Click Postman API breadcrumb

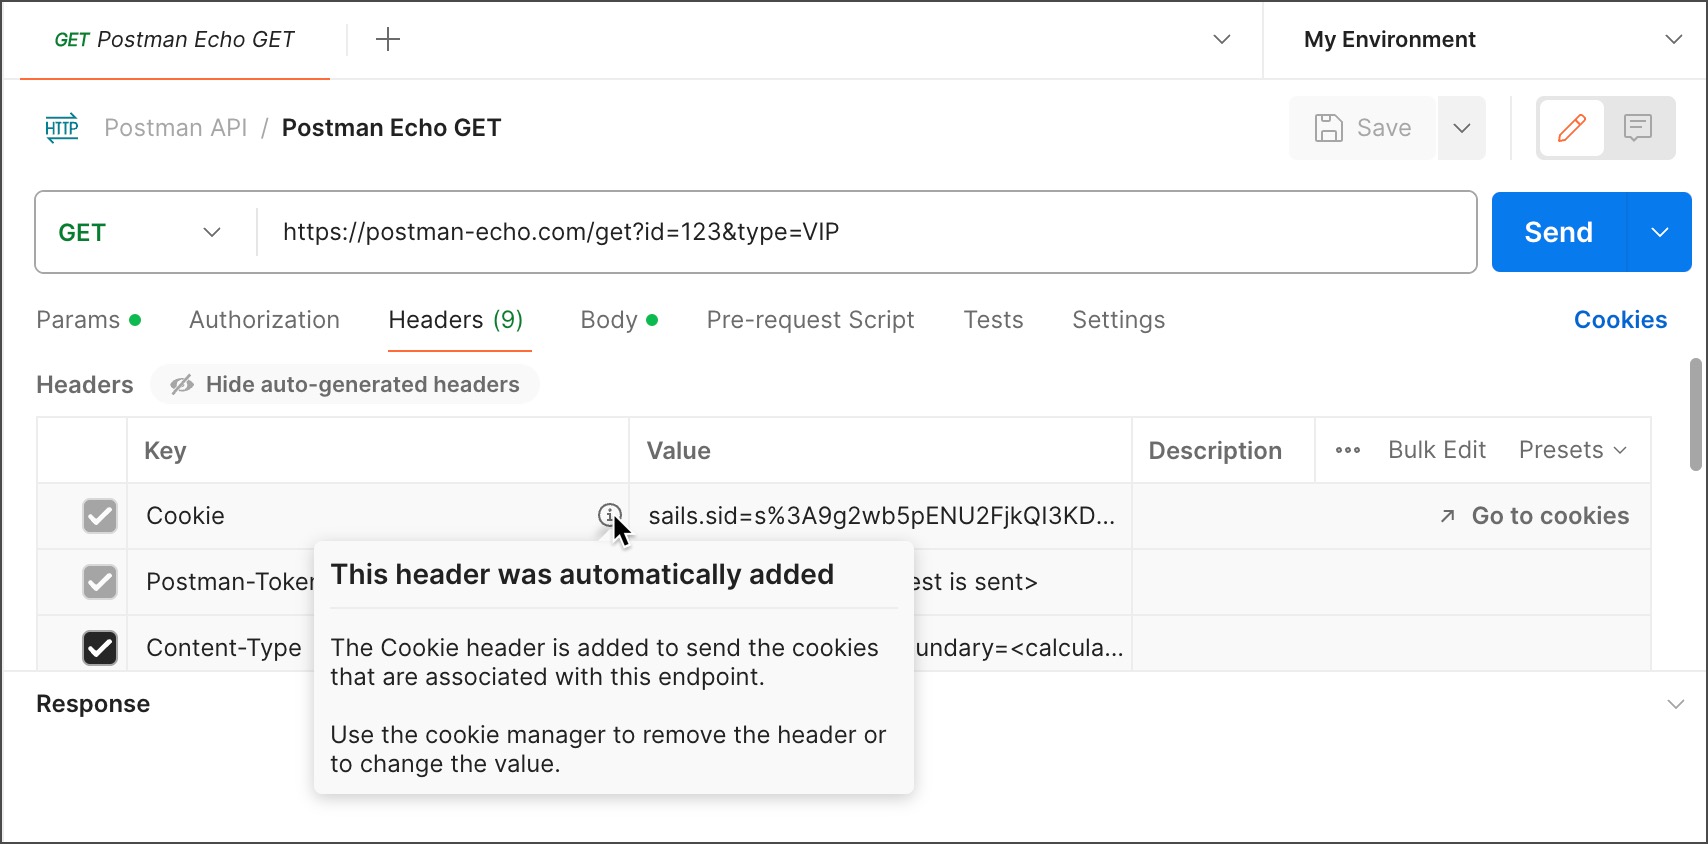pos(175,128)
